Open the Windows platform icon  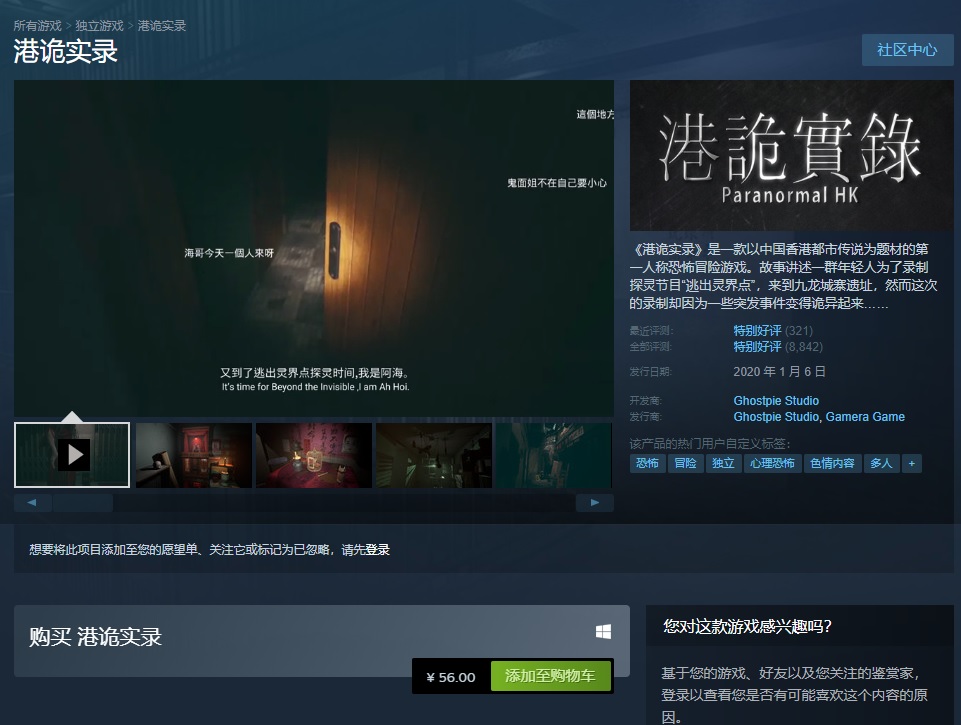[603, 632]
